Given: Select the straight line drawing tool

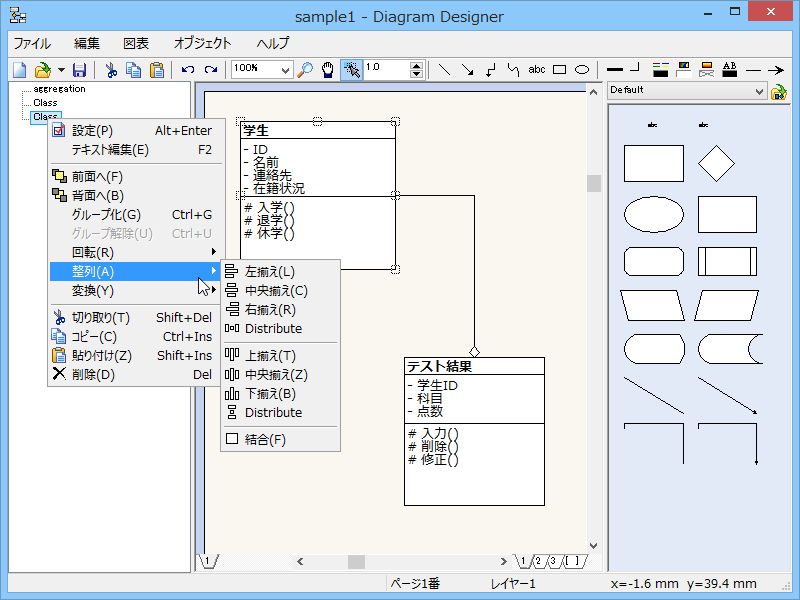Looking at the screenshot, I should (444, 70).
